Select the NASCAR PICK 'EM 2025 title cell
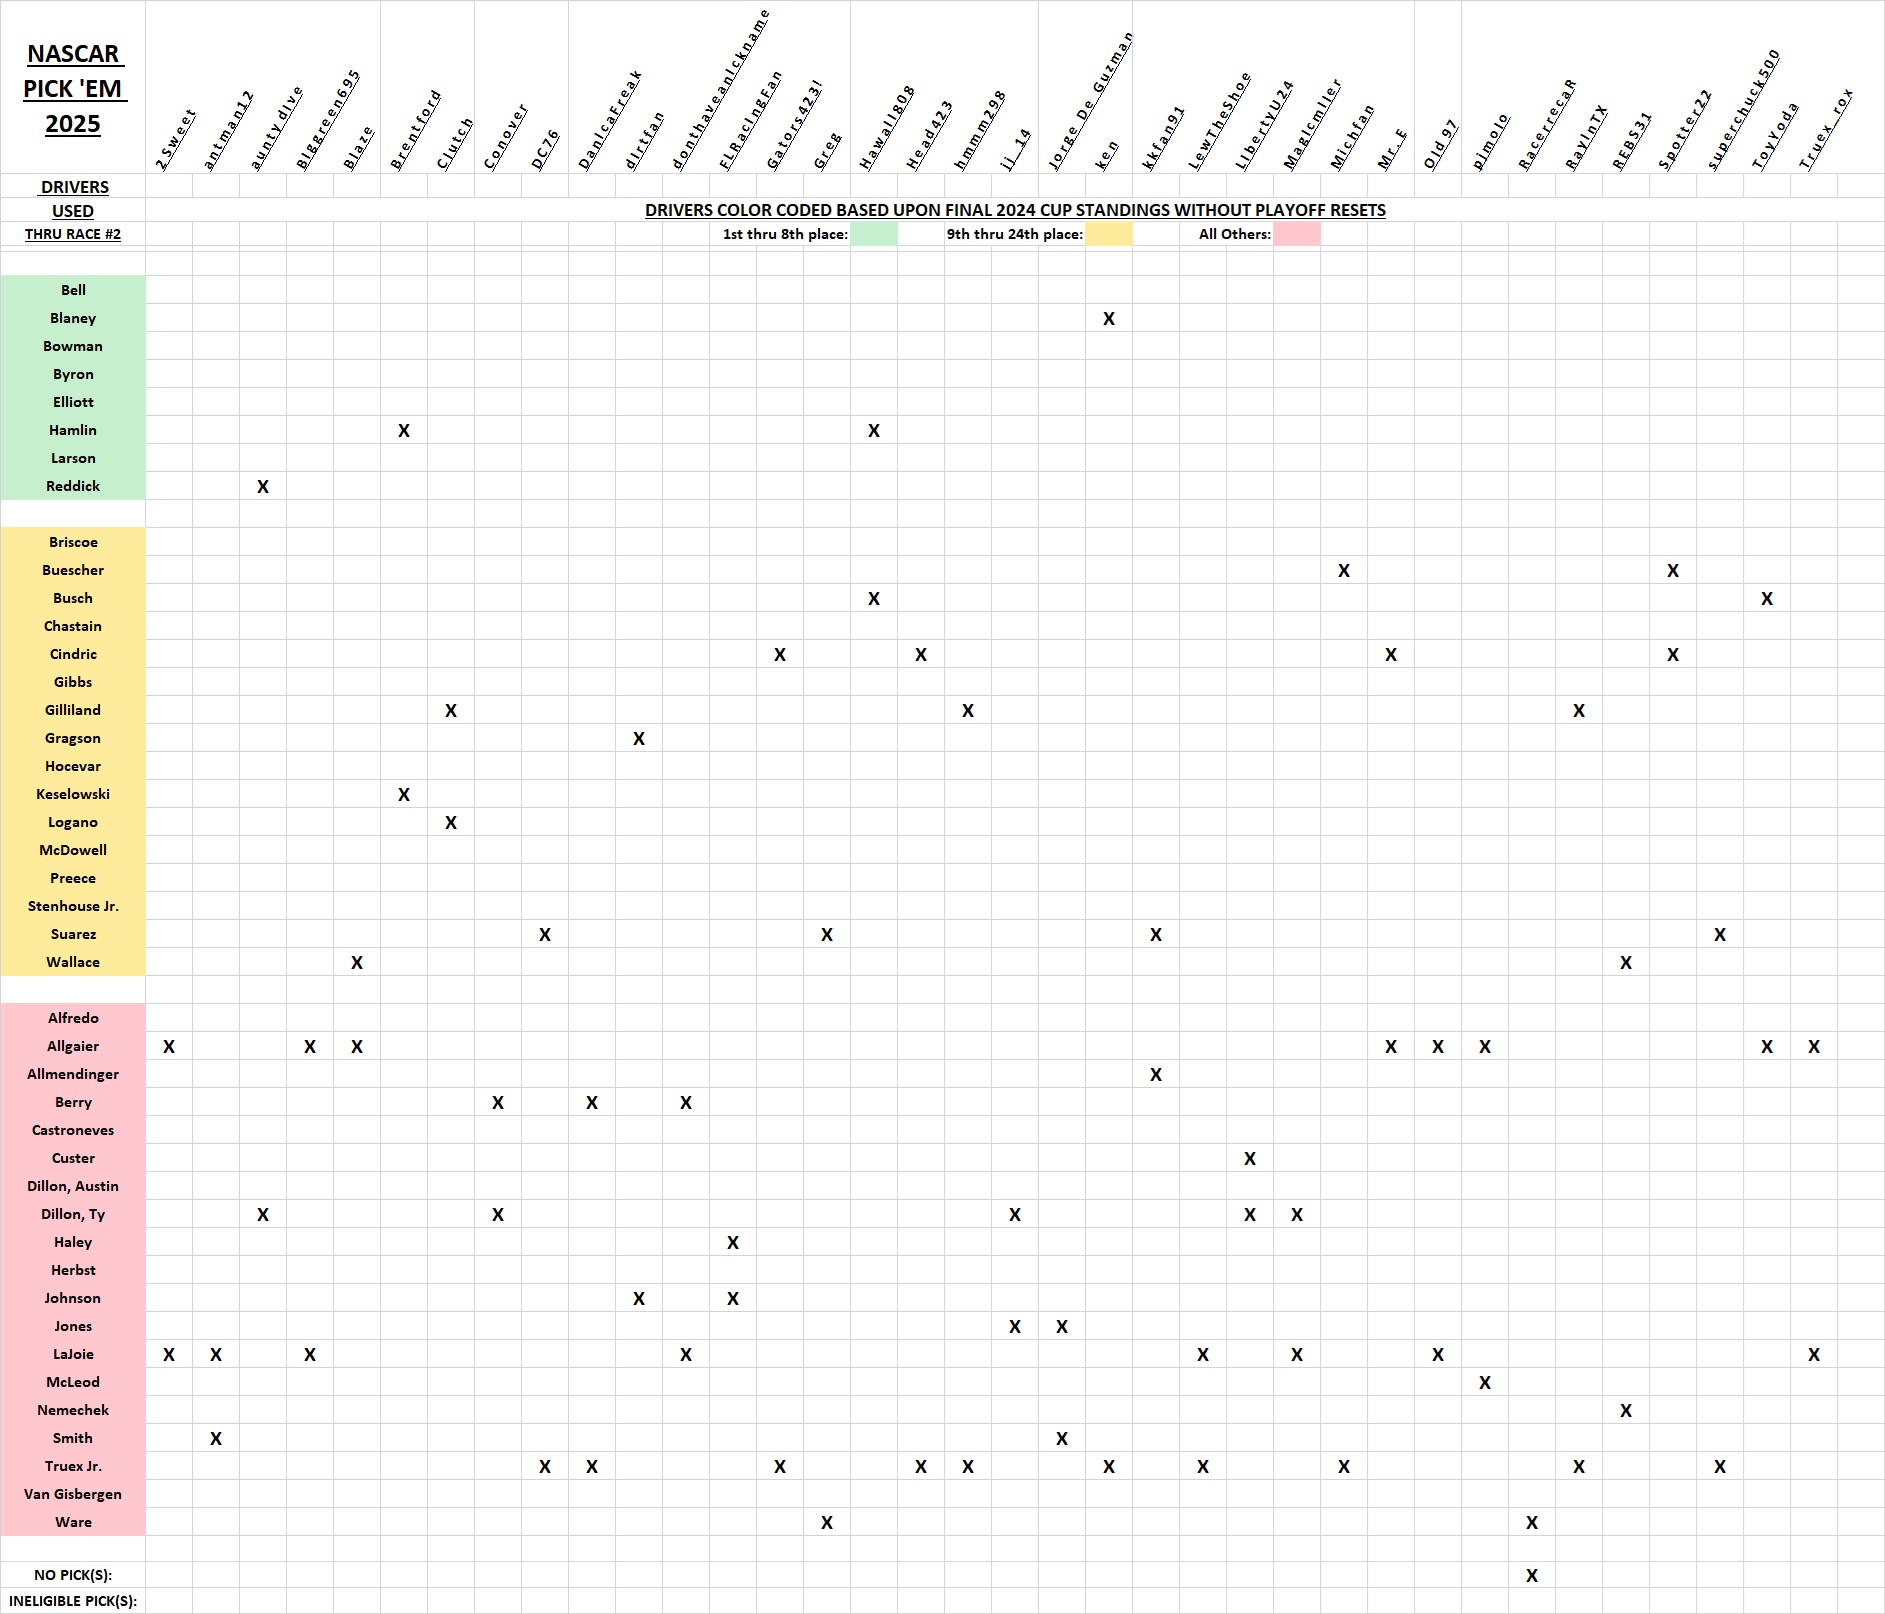1885x1614 pixels. click(73, 88)
